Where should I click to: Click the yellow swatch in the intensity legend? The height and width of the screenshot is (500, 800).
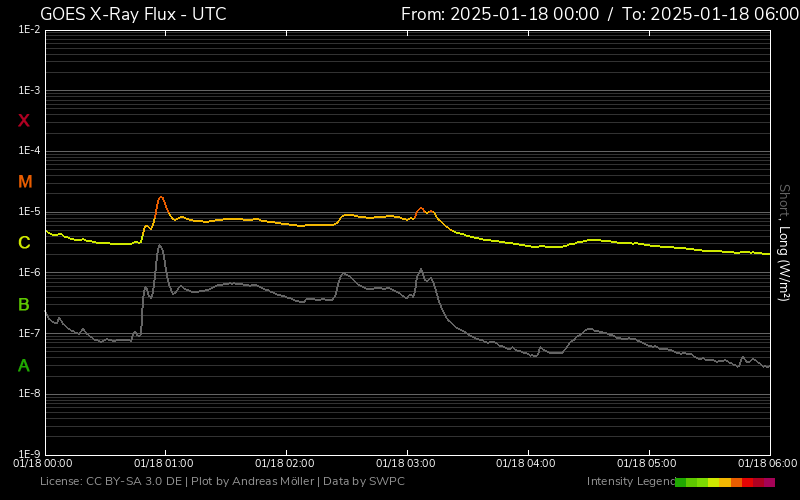[713, 482]
